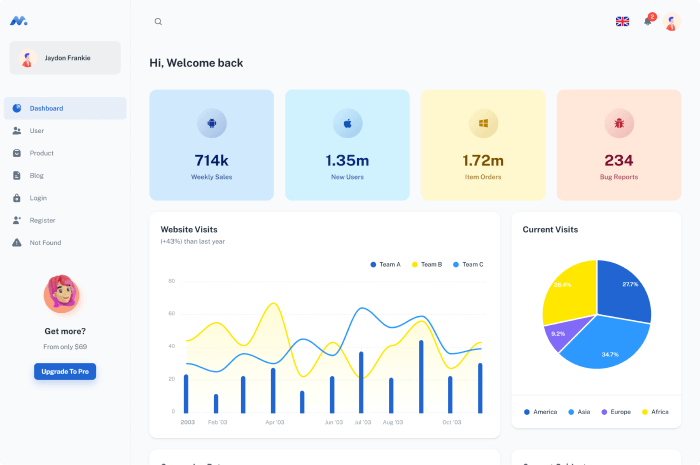Click the Website Visits chart title

[x=189, y=229]
